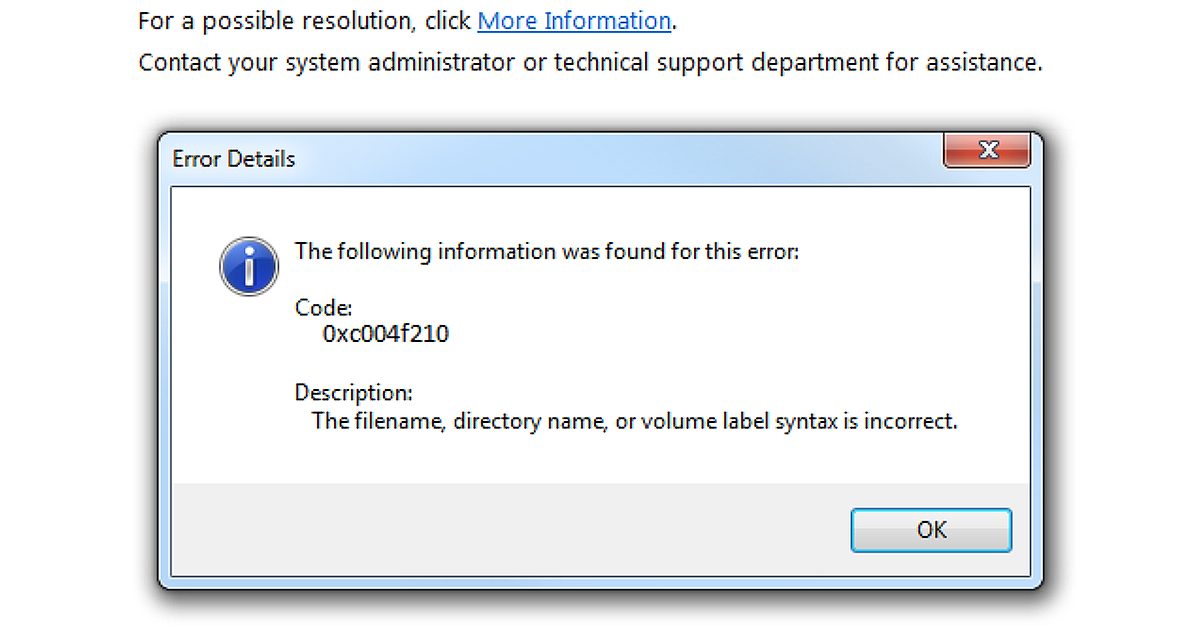Click the 'following information was found' heading
The height and width of the screenshot is (627, 1200).
pos(546,252)
